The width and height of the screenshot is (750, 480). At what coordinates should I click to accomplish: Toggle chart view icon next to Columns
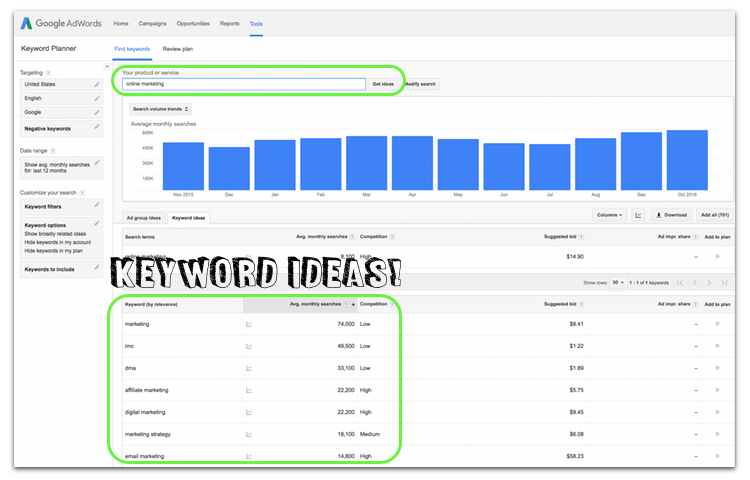click(638, 215)
